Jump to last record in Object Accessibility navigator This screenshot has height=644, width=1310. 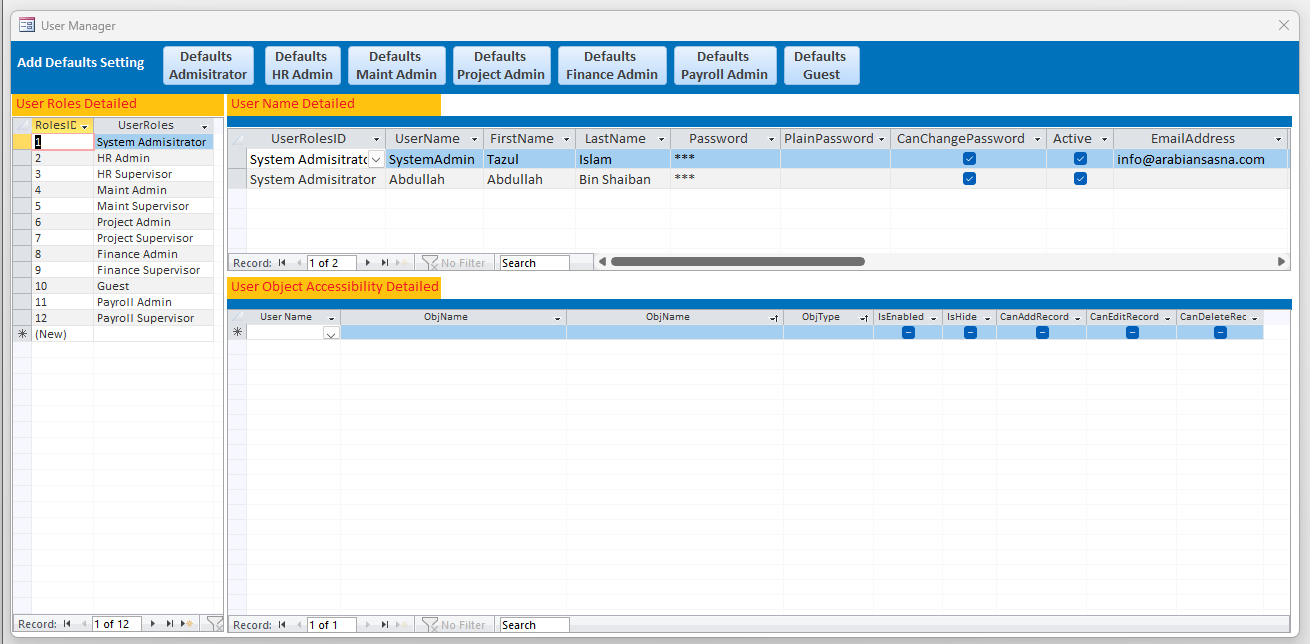[x=385, y=625]
